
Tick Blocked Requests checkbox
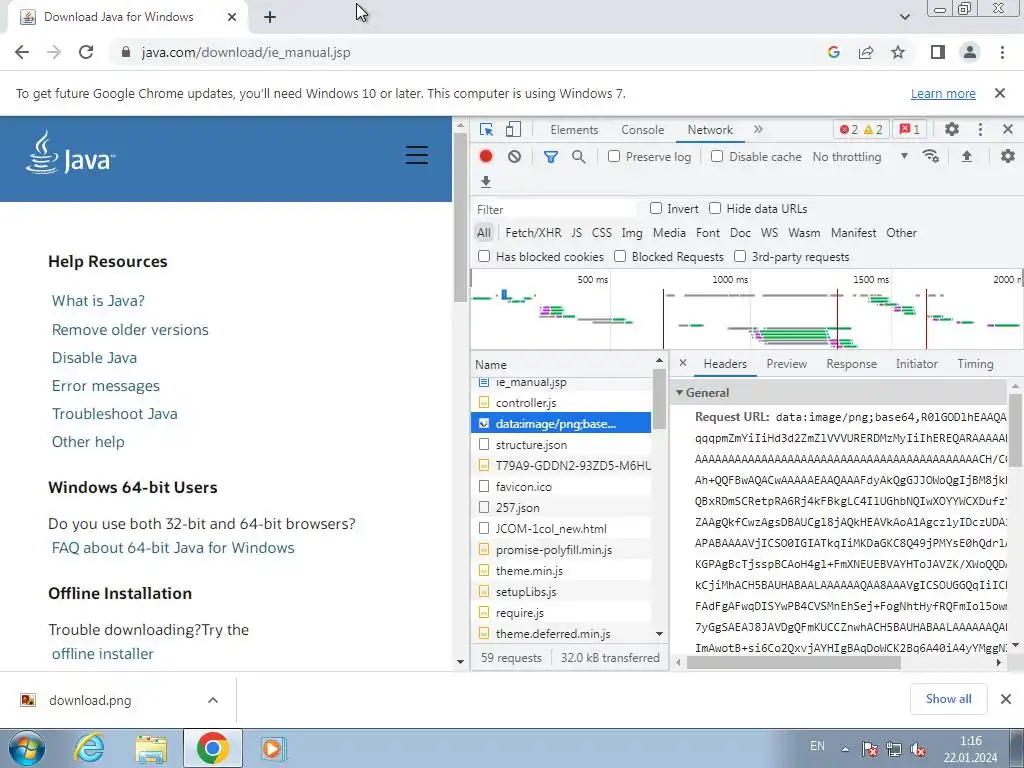[620, 257]
